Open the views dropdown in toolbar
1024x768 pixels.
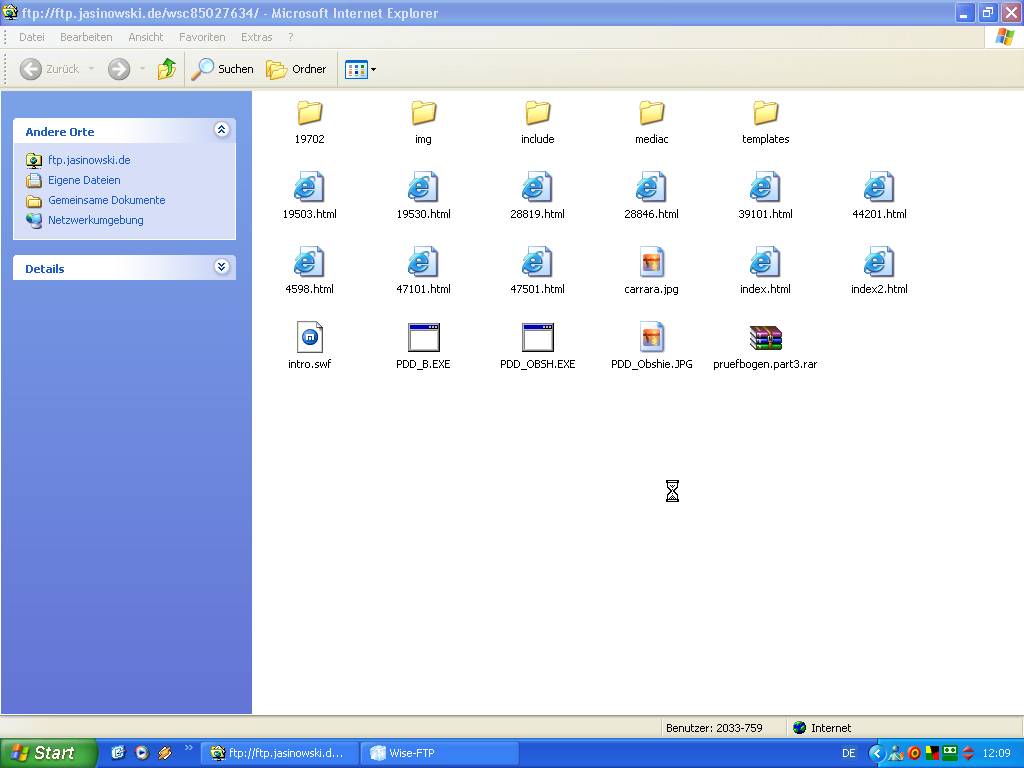(360, 69)
